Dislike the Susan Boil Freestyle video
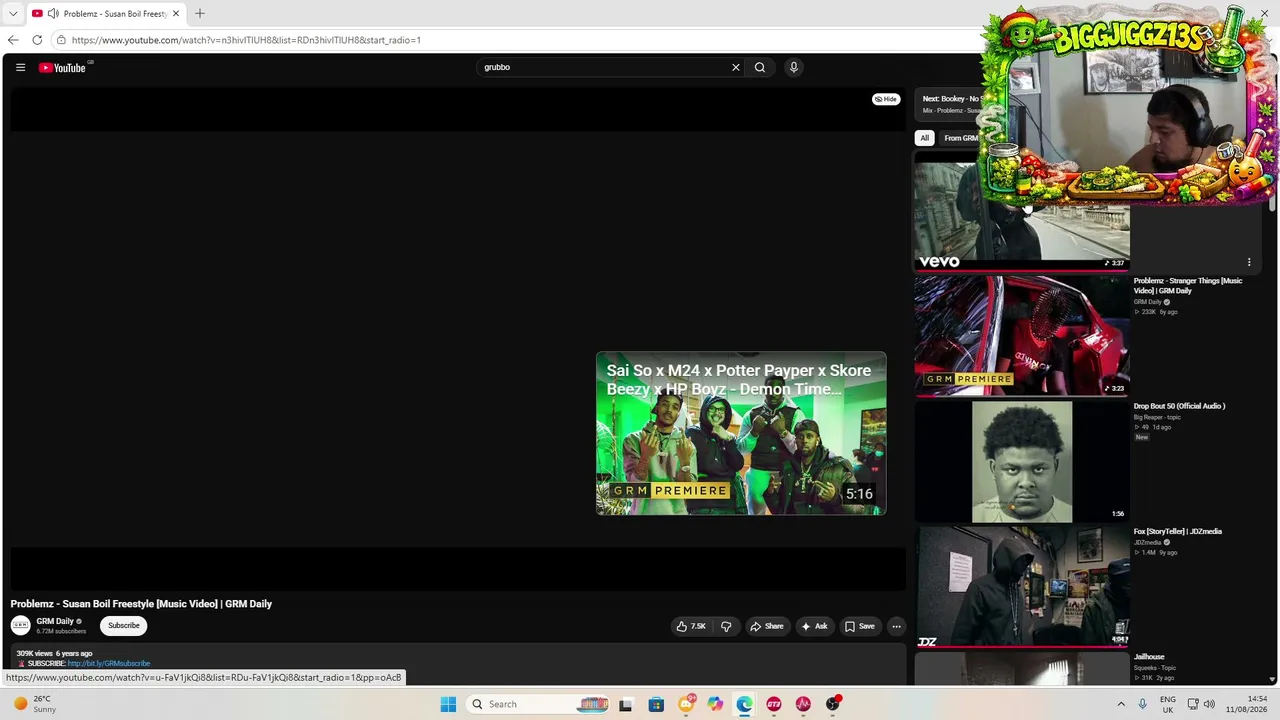1280x720 pixels. [x=726, y=626]
